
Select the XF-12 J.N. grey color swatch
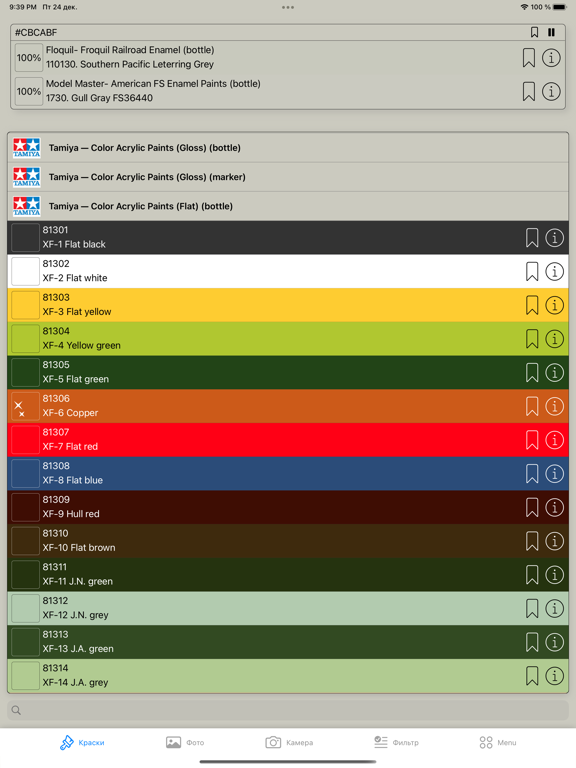25,609
